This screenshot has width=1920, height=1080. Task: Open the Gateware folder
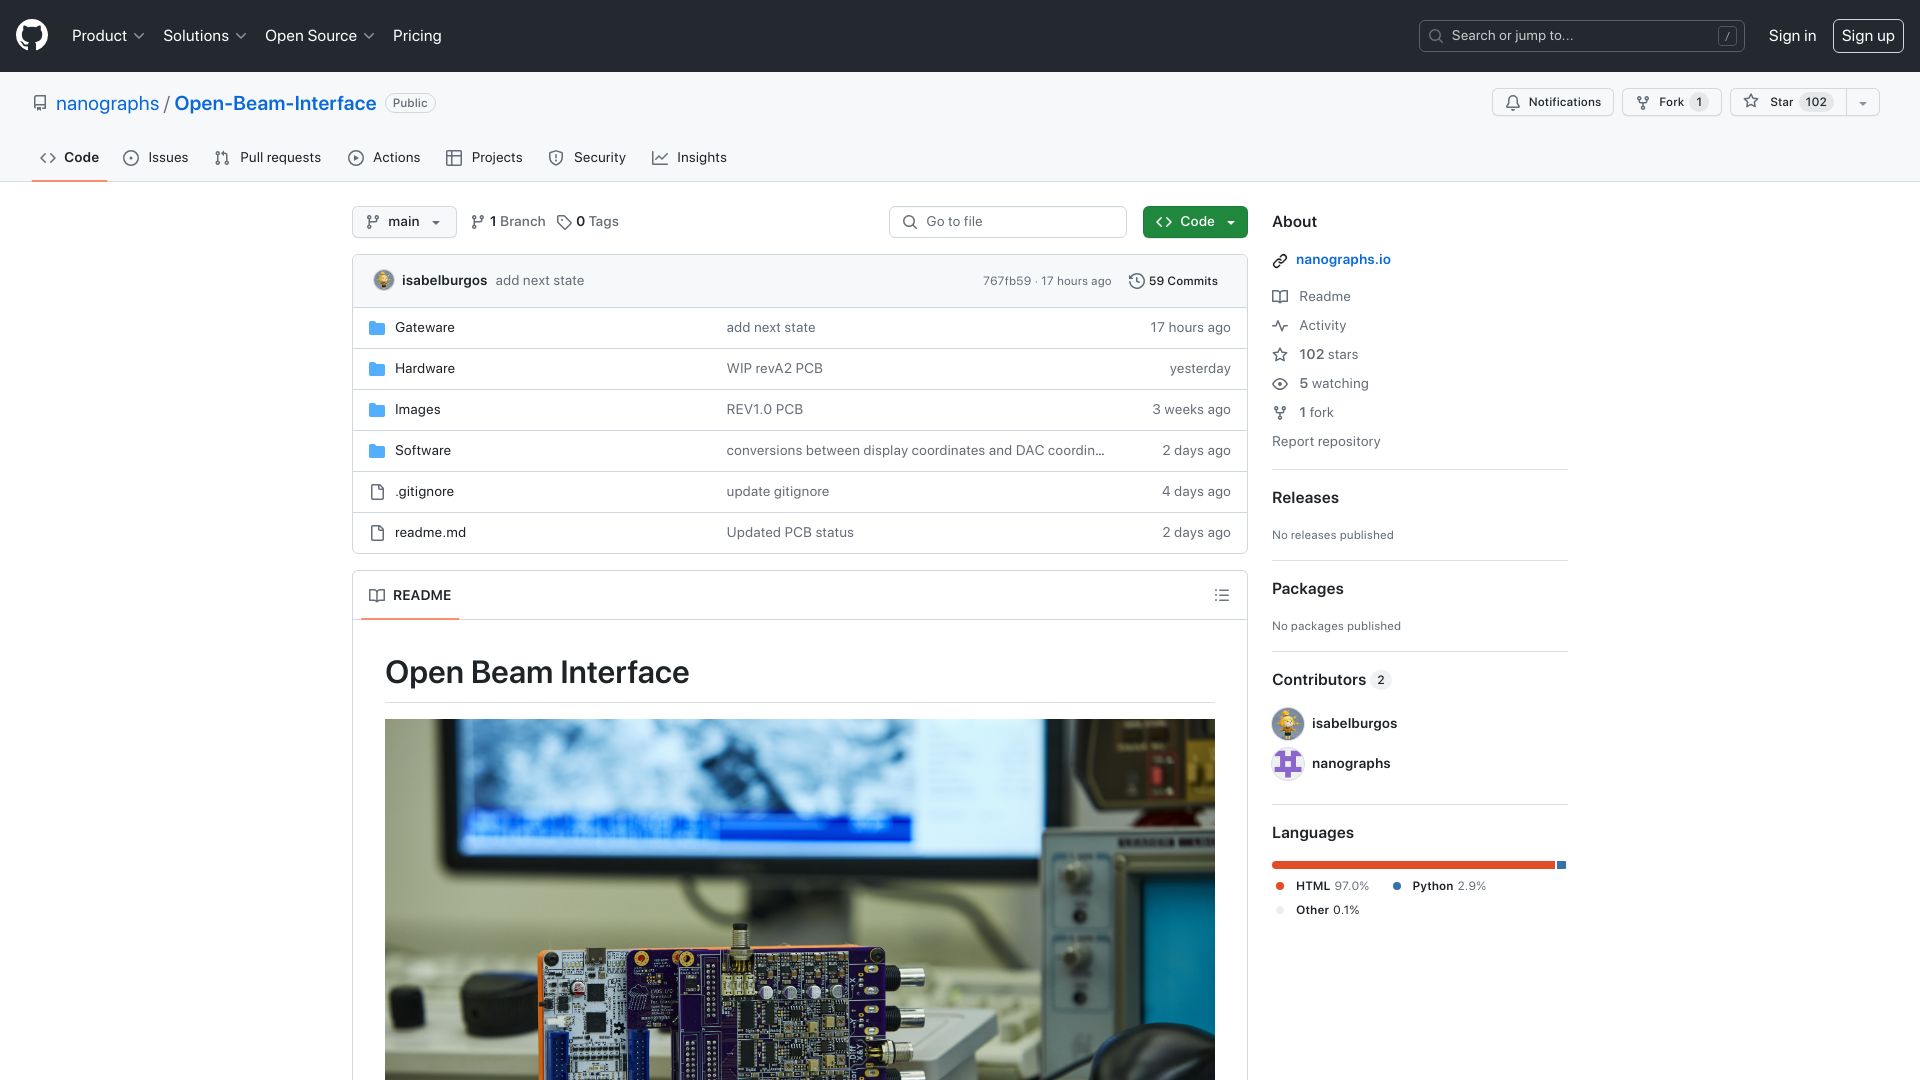coord(424,328)
